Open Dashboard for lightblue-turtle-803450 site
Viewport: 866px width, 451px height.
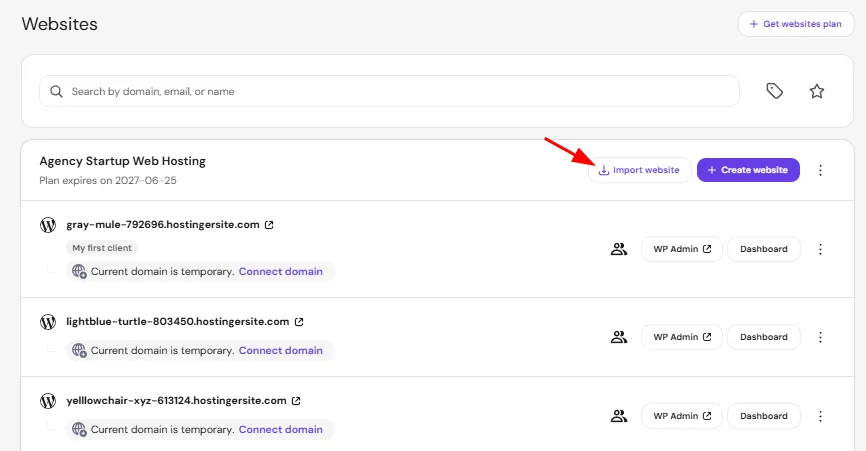pos(764,337)
